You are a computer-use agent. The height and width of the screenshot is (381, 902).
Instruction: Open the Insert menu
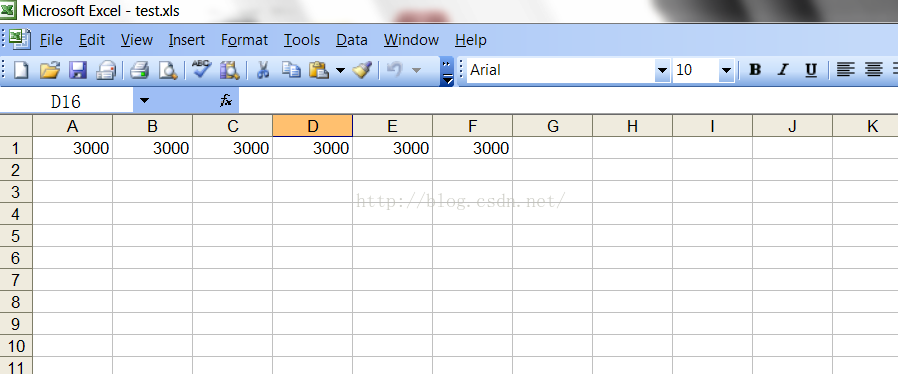pos(187,40)
